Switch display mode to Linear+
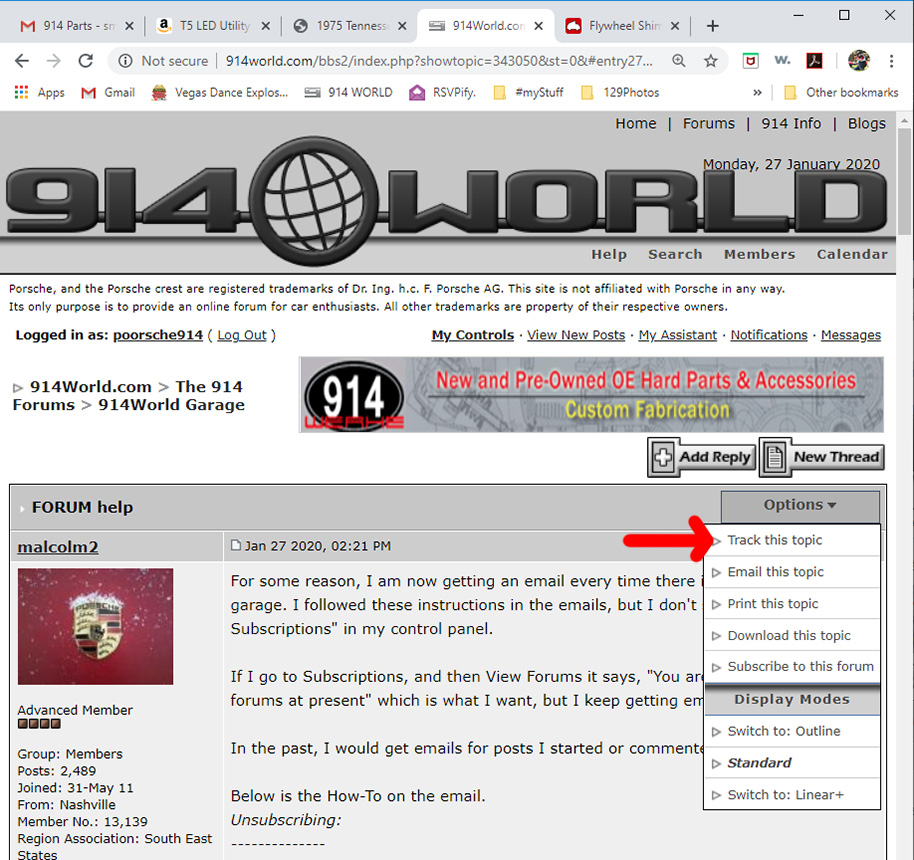The width and height of the screenshot is (914, 860). coord(792,795)
